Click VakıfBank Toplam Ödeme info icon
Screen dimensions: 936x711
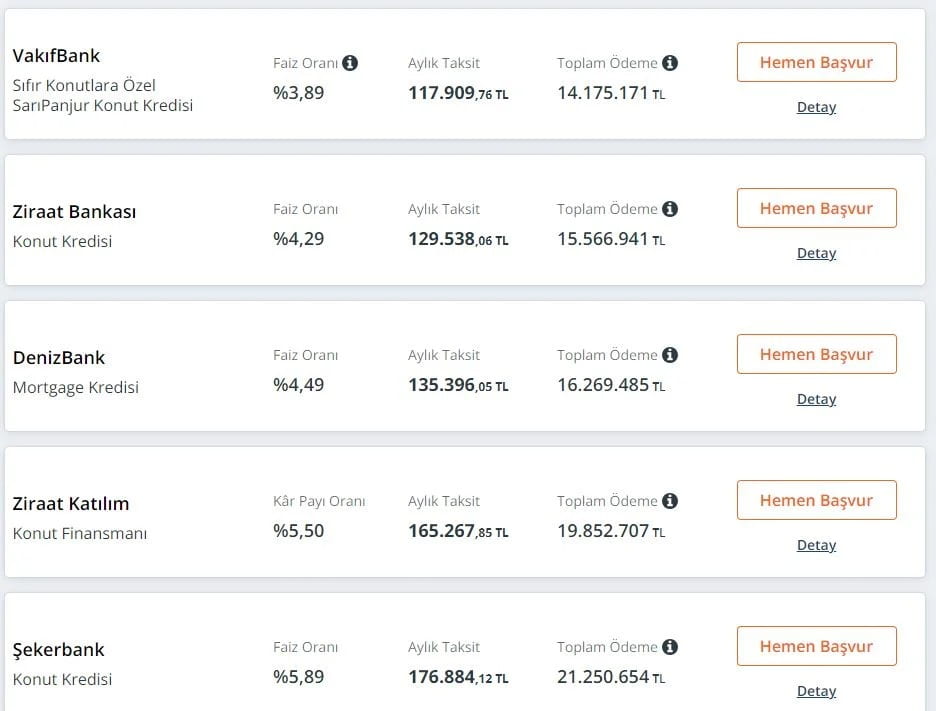click(670, 63)
